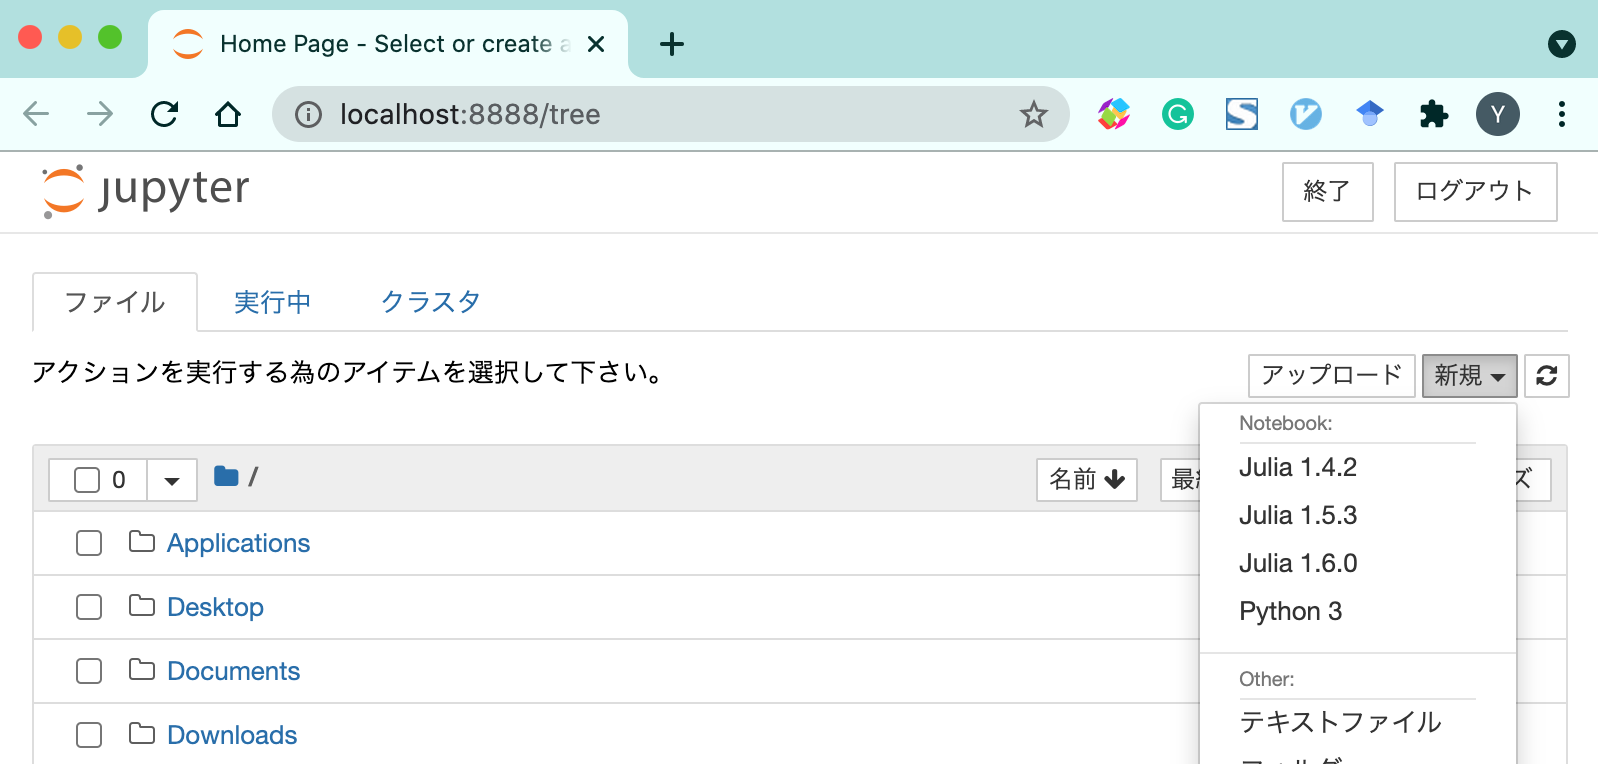Open the Extensions puzzle piece menu
The image size is (1598, 764).
1434,114
